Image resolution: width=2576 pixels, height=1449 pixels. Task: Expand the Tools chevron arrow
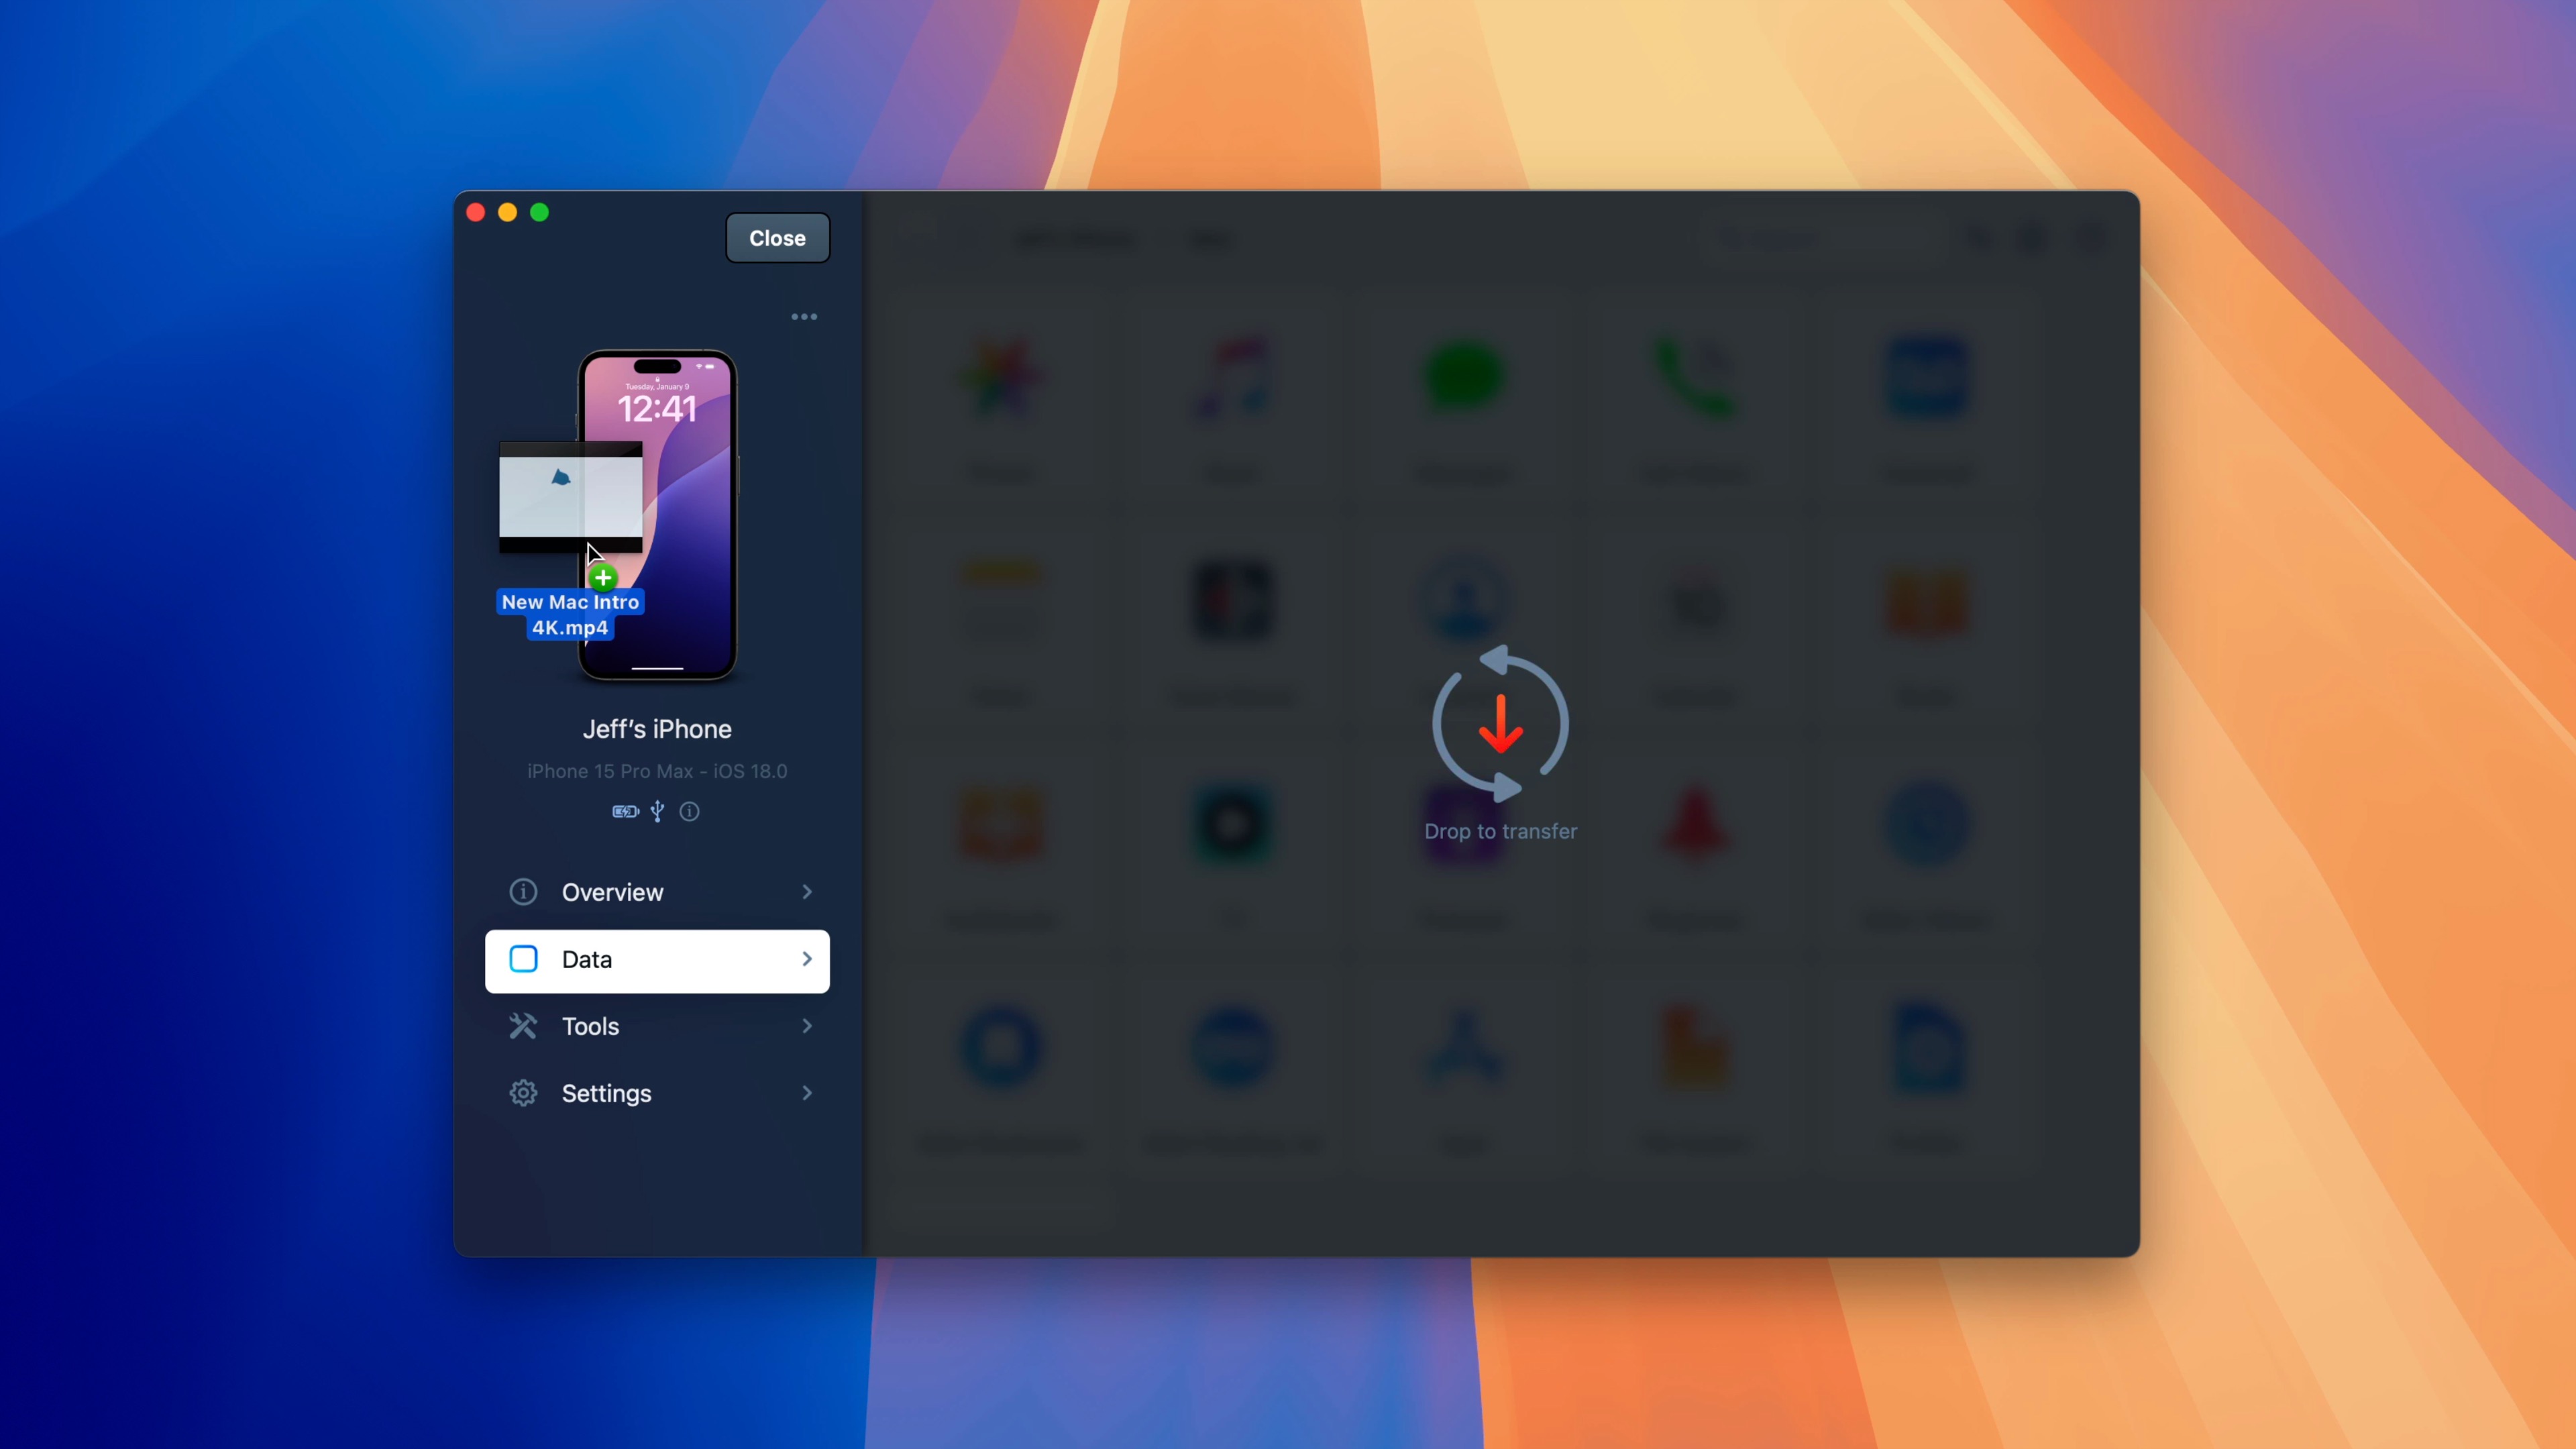(807, 1026)
